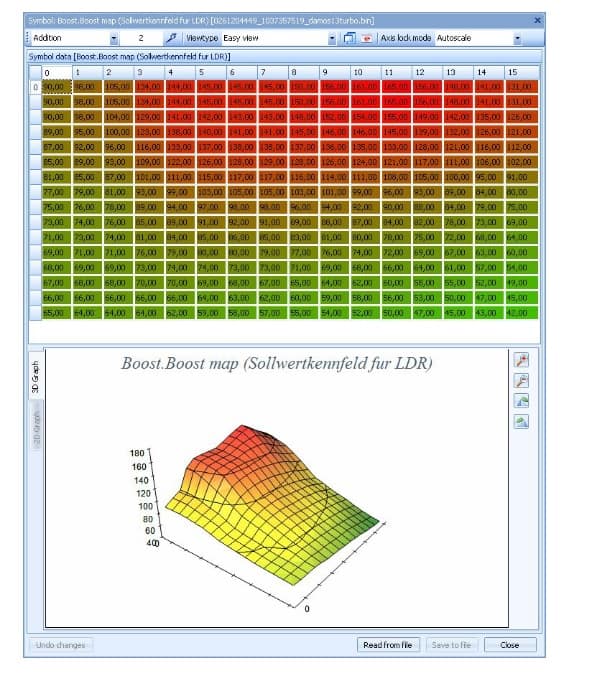Click the cascade windows toolbar icon
Screen dimensions: 608x674
click(x=349, y=38)
